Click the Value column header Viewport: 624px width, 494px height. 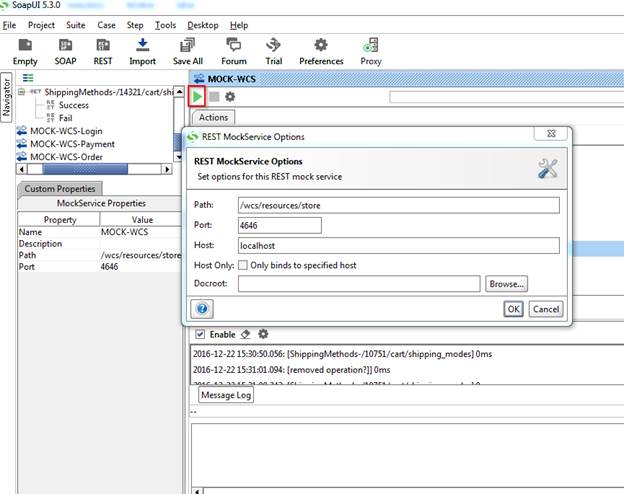coord(141,219)
